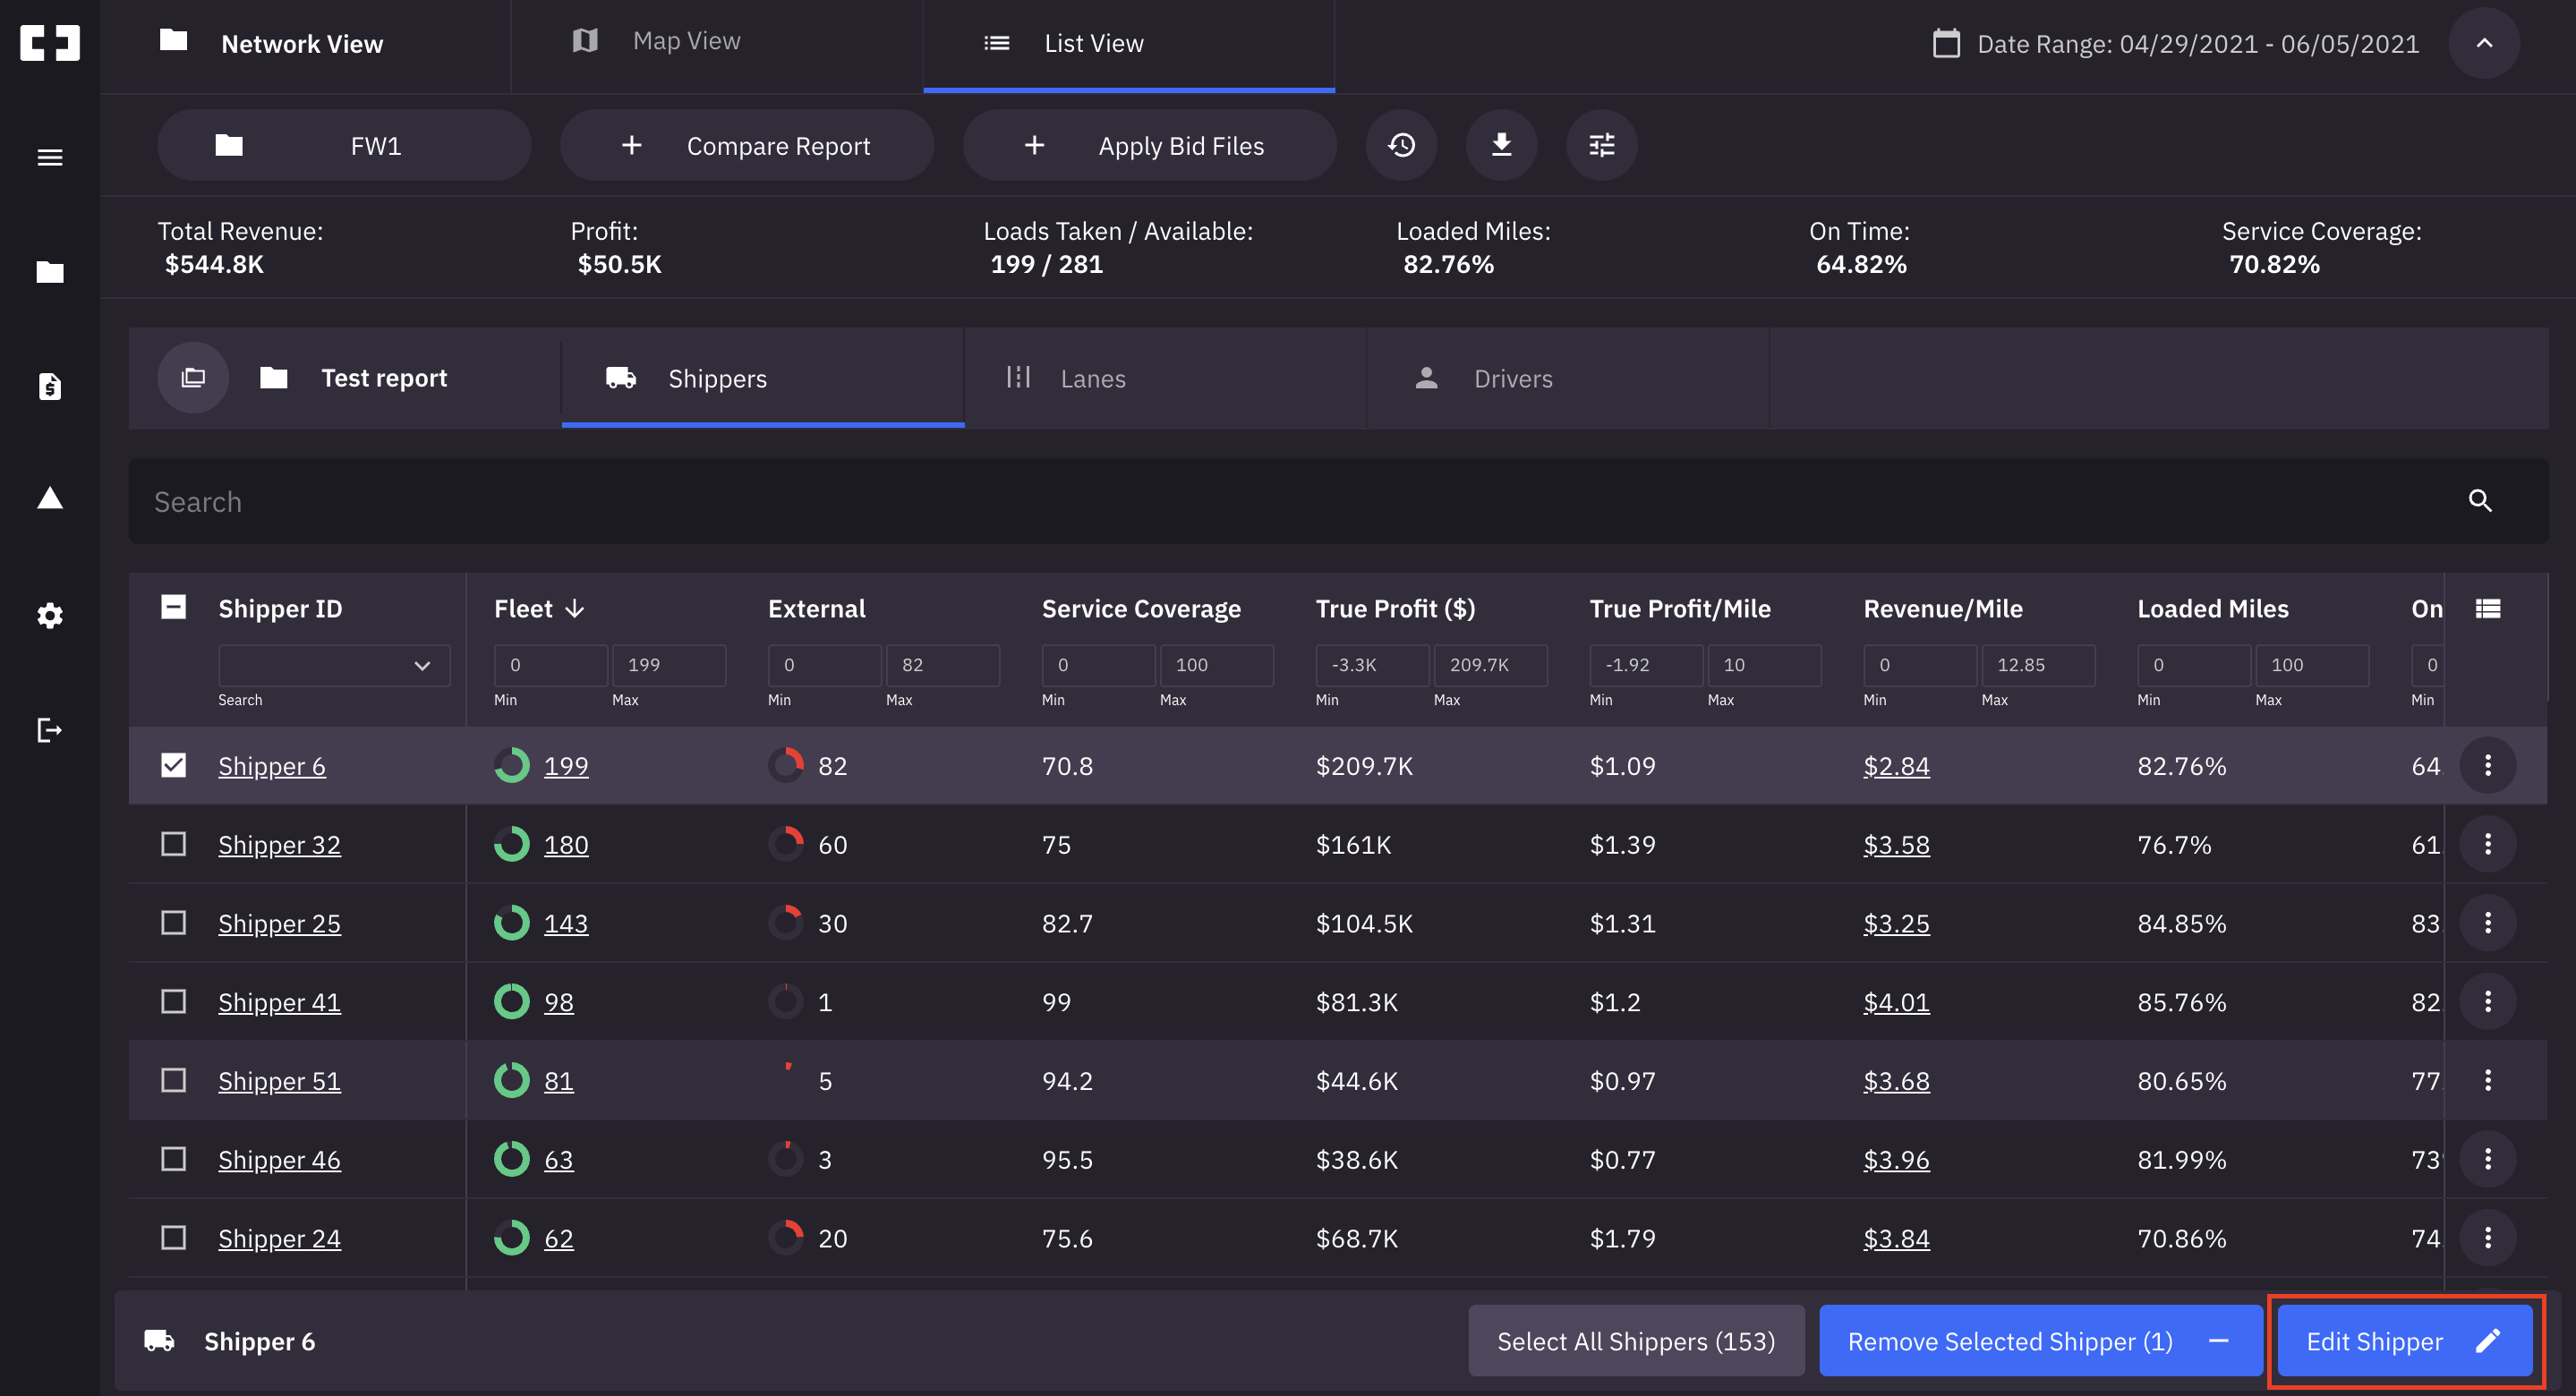Toggle the select-all checkbox in table header

click(173, 606)
